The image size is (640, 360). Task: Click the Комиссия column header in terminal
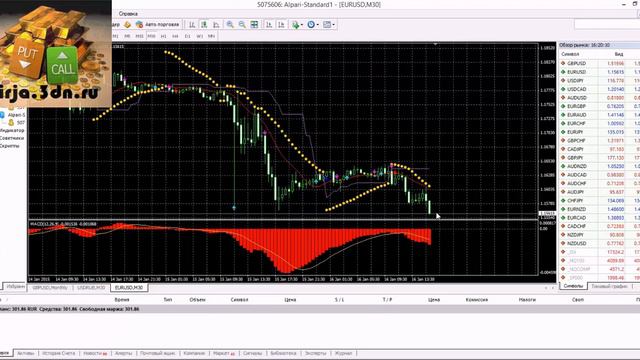477,300
